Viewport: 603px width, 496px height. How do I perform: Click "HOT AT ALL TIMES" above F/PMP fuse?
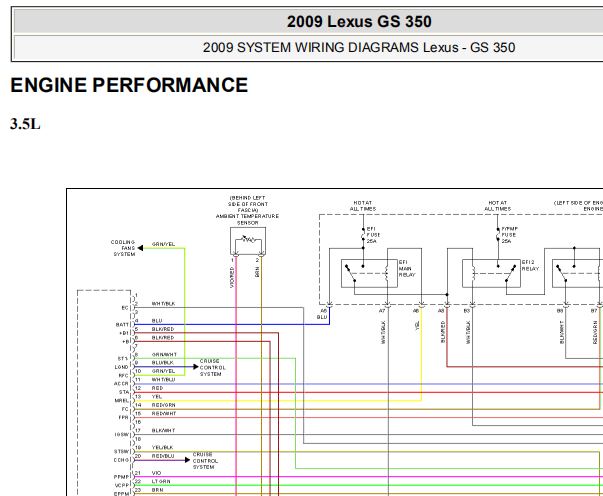[497, 206]
